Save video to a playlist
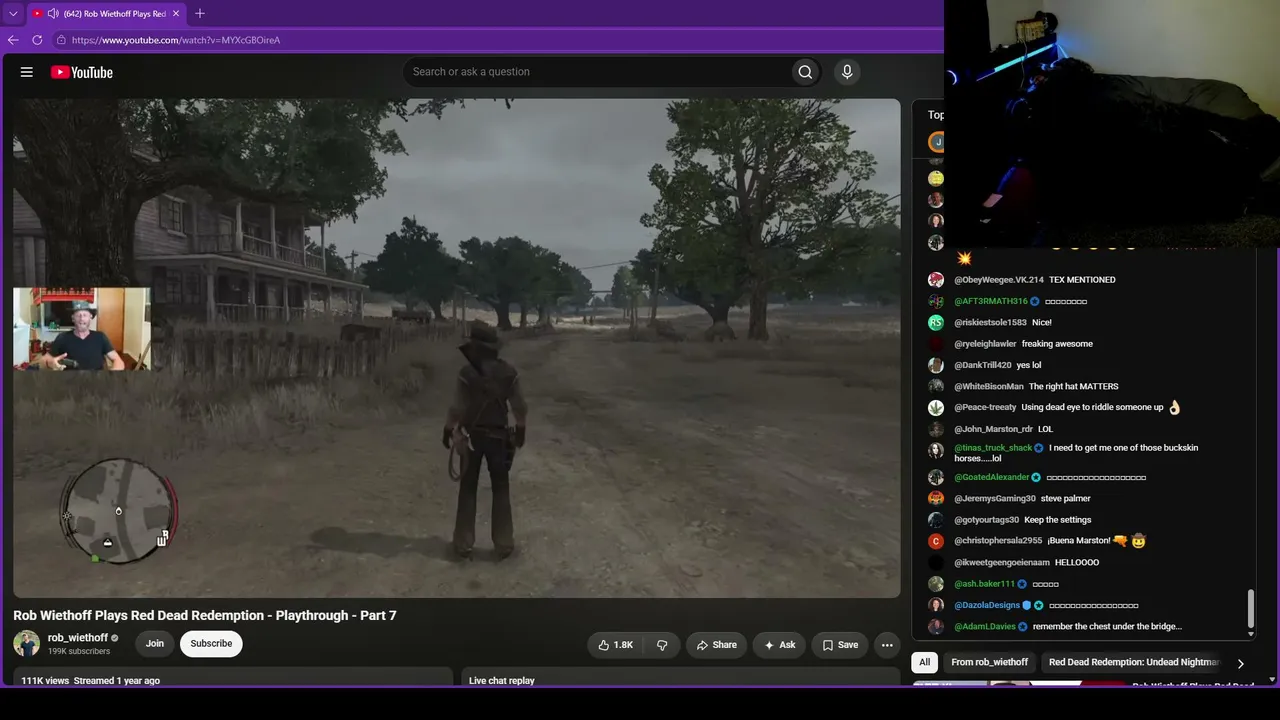 click(x=840, y=645)
